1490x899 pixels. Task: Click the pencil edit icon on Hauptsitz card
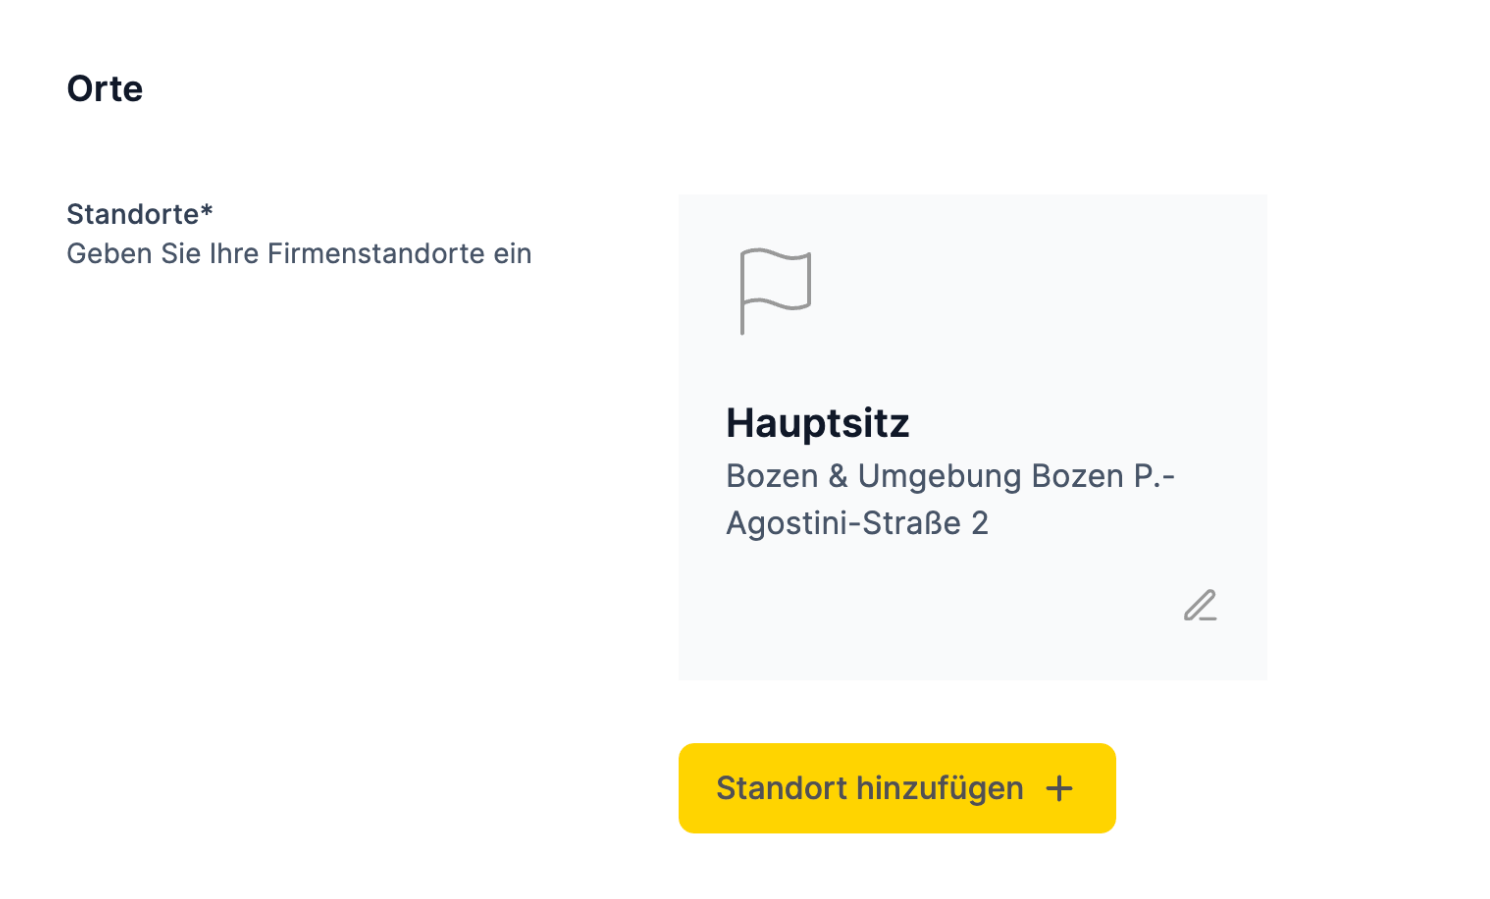pyautogui.click(x=1200, y=606)
